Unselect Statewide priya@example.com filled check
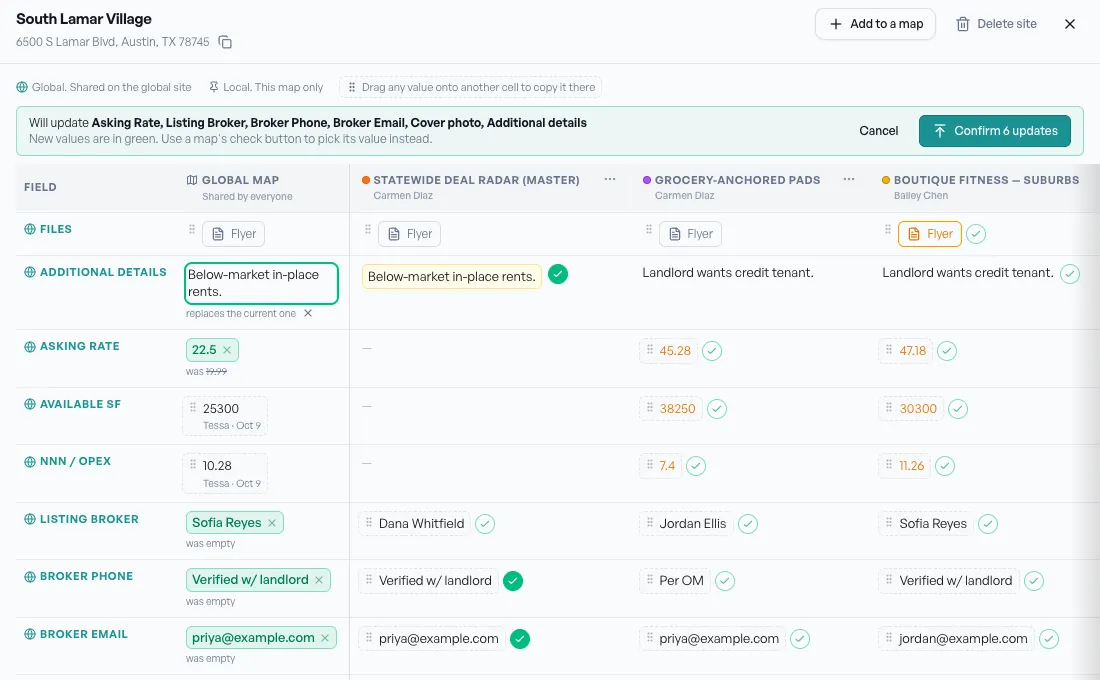Viewport: 1100px width, 680px height. (x=520, y=639)
